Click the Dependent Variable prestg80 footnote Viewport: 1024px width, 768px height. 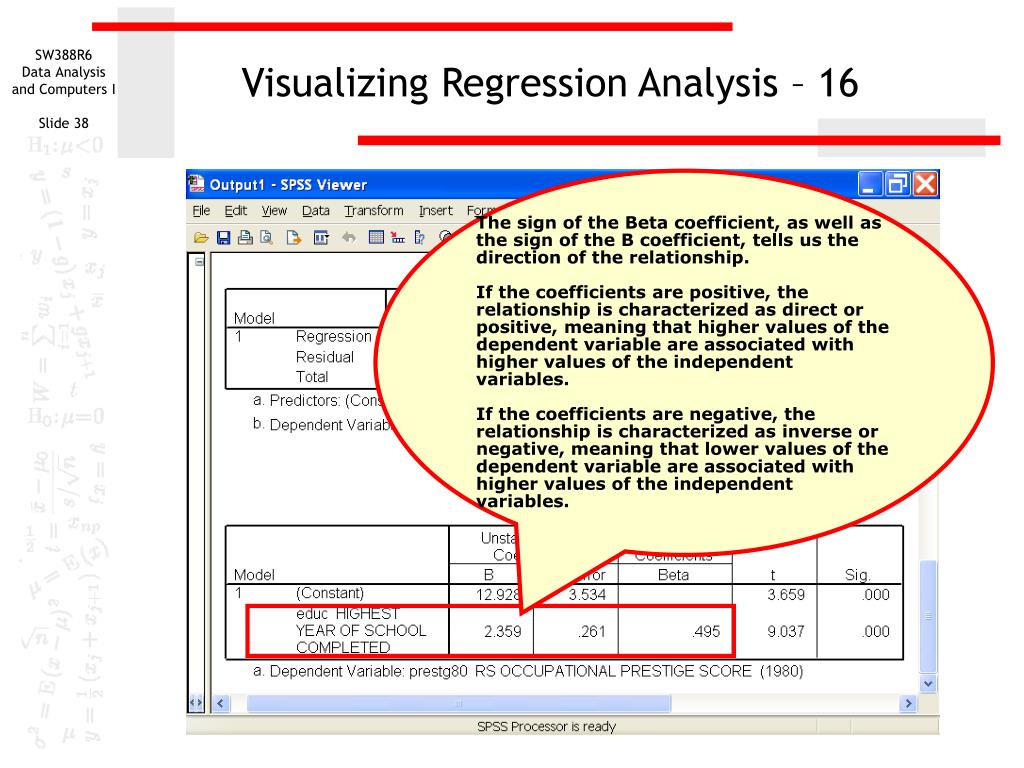click(x=528, y=671)
